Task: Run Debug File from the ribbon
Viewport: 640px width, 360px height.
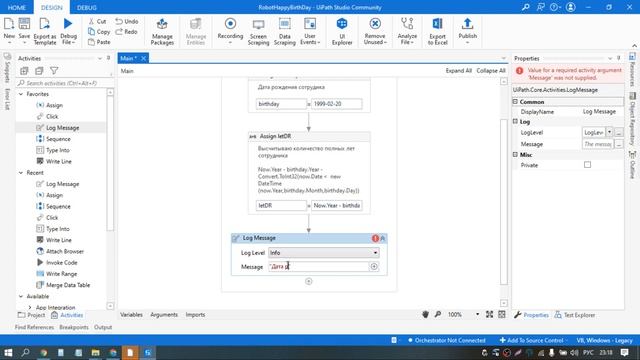Action: 68,31
